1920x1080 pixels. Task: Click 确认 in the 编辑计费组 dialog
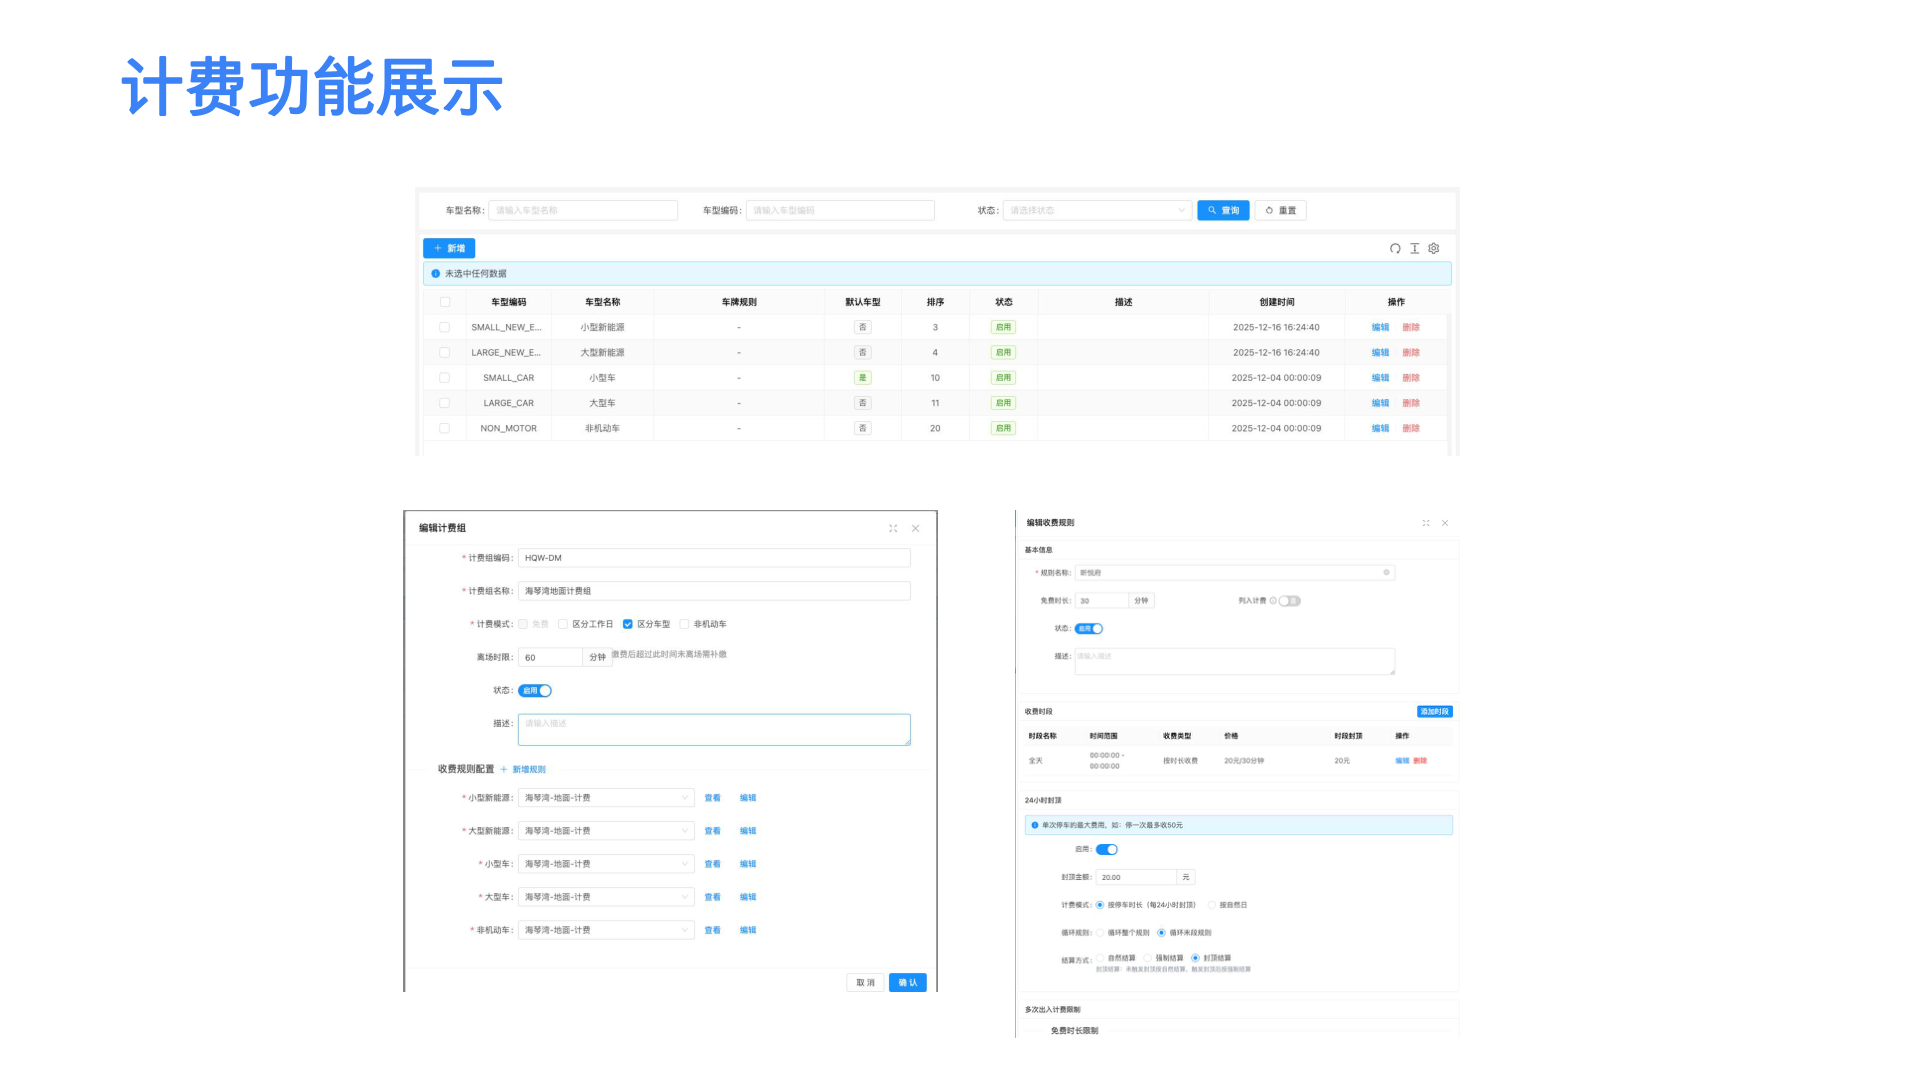coord(908,983)
